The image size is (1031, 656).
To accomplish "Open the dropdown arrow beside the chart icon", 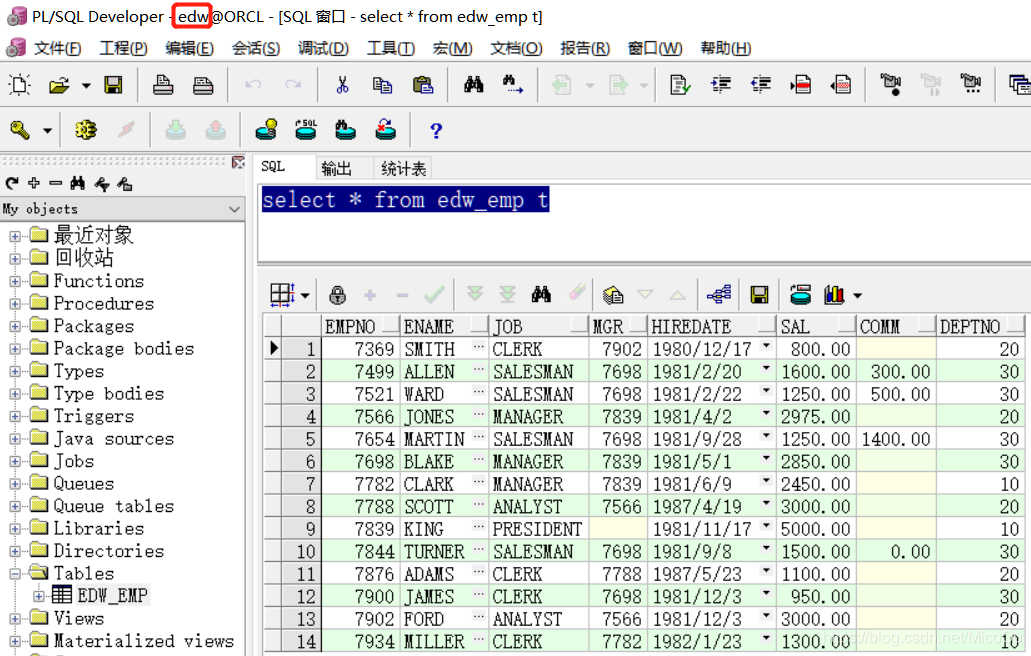I will (x=857, y=296).
